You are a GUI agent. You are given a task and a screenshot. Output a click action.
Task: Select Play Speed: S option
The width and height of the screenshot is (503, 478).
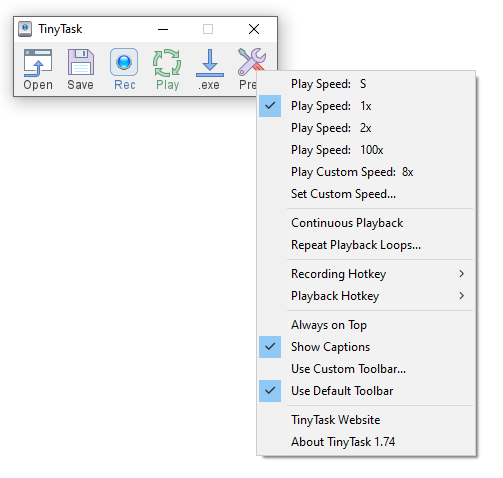click(x=366, y=84)
